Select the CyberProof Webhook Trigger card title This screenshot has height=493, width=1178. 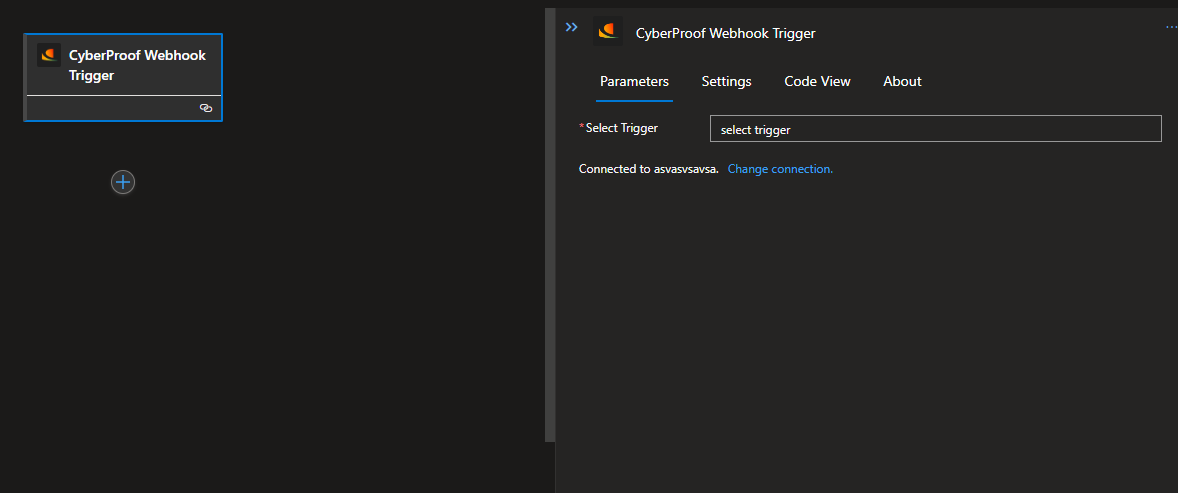click(137, 65)
